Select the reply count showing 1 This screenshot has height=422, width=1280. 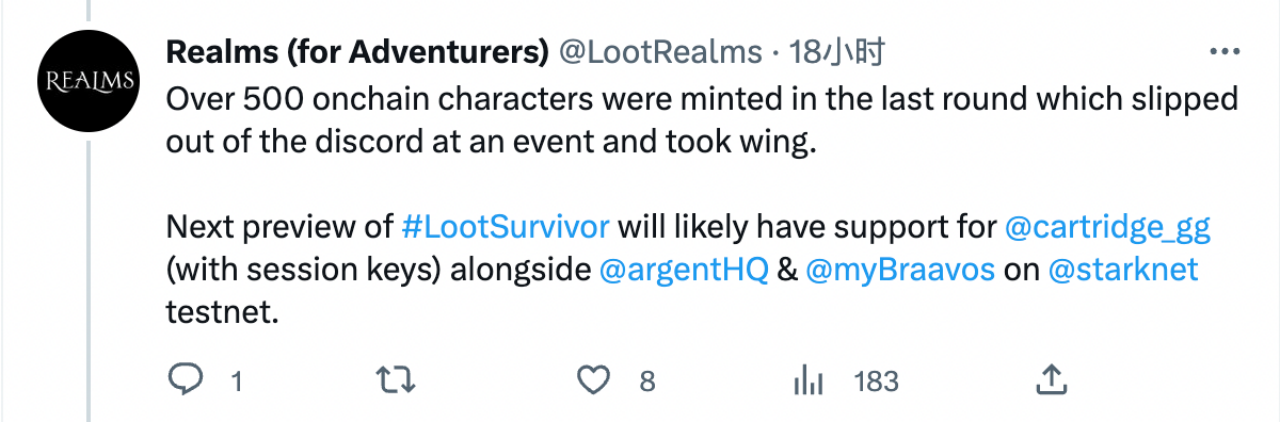[237, 381]
